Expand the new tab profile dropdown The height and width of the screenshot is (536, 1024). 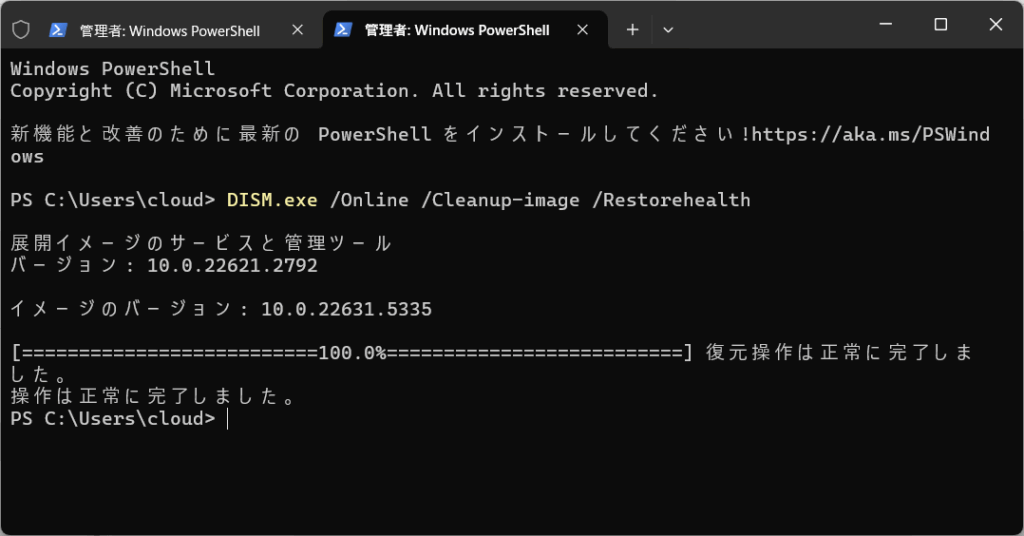pos(668,30)
